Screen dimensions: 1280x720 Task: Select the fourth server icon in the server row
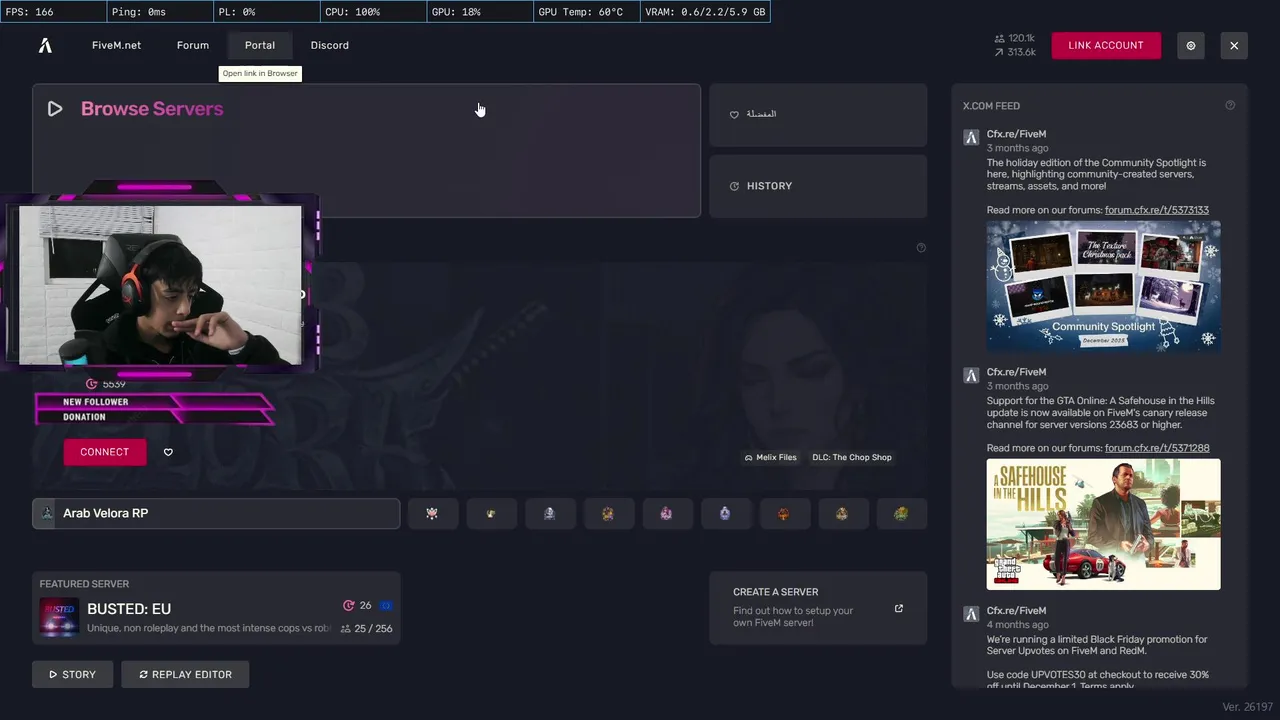608,513
